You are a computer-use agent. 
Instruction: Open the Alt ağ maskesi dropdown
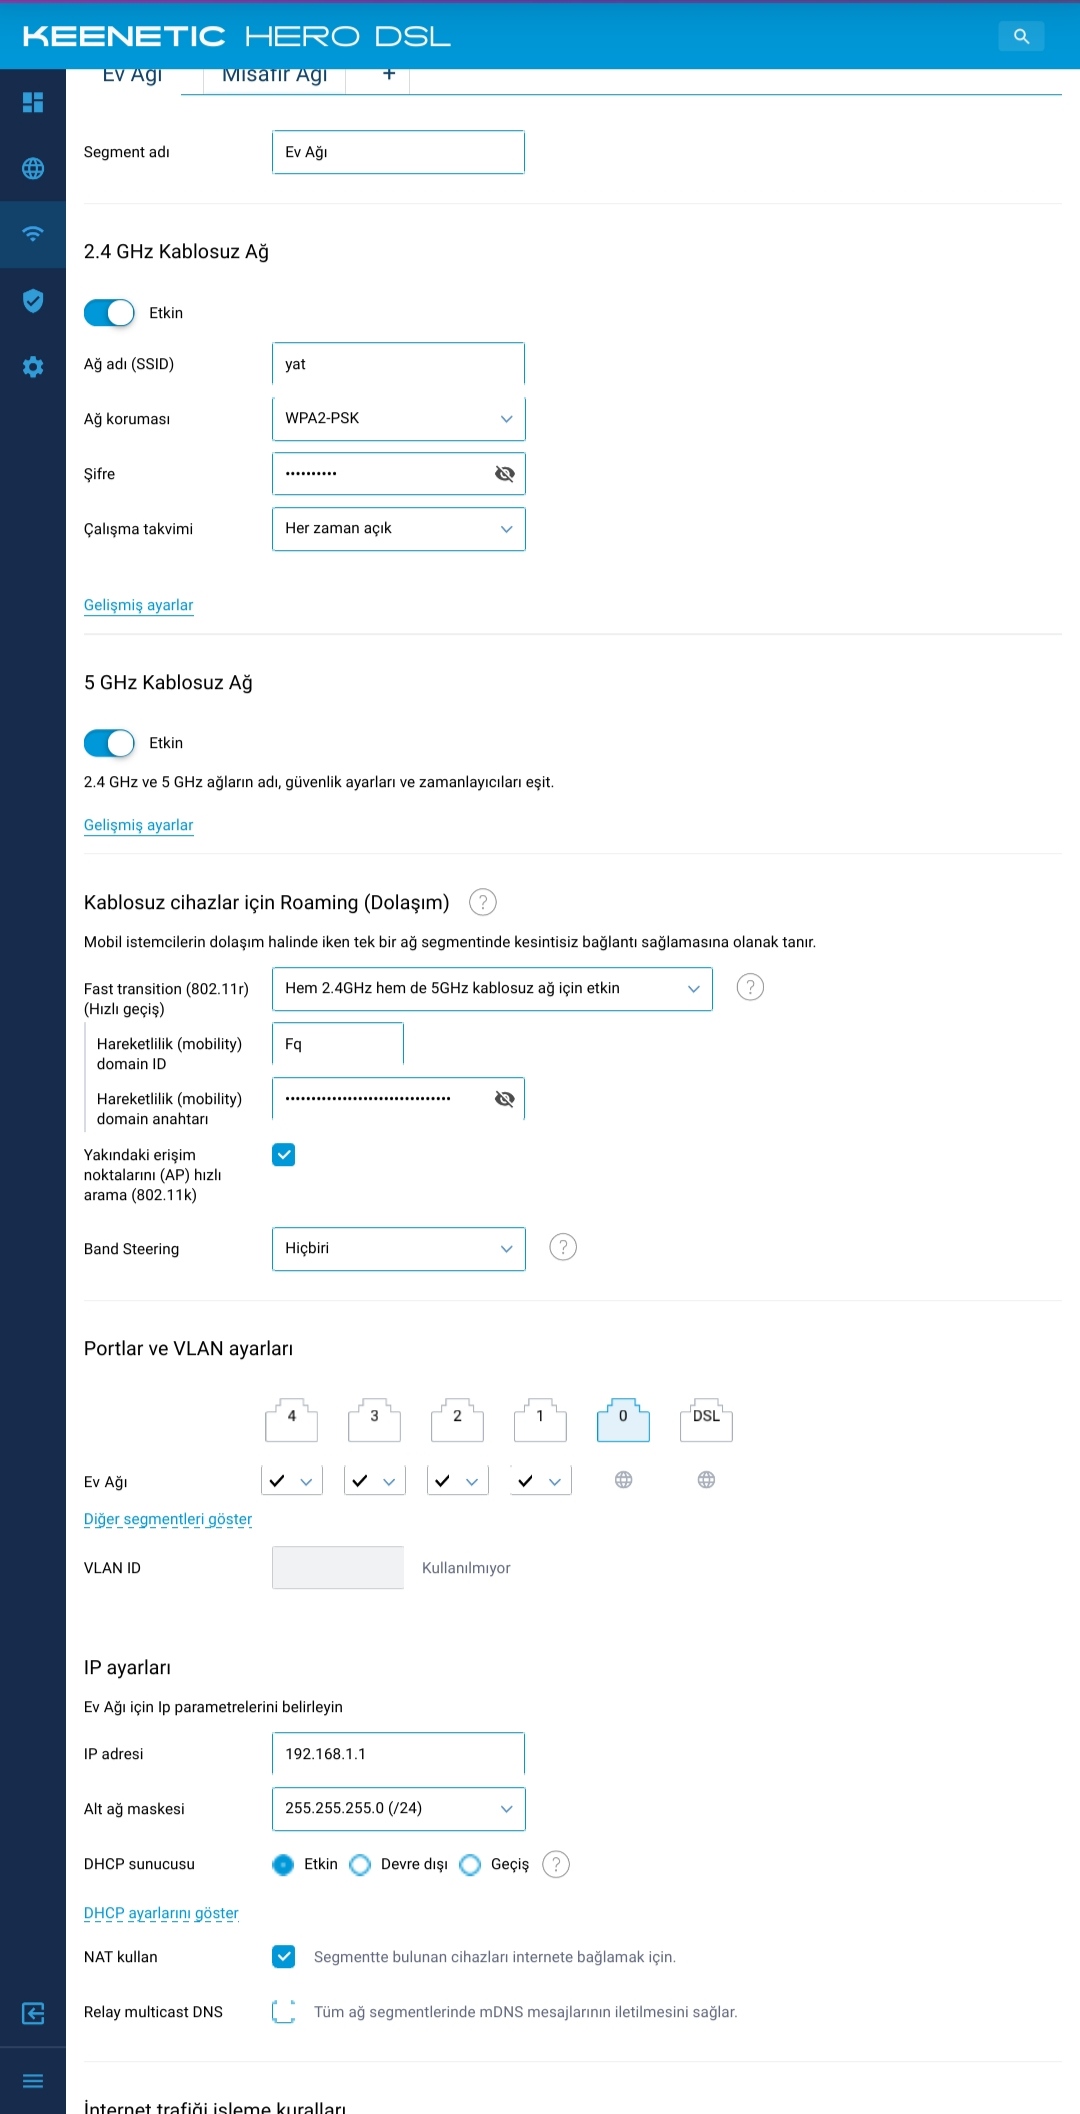click(x=399, y=1809)
